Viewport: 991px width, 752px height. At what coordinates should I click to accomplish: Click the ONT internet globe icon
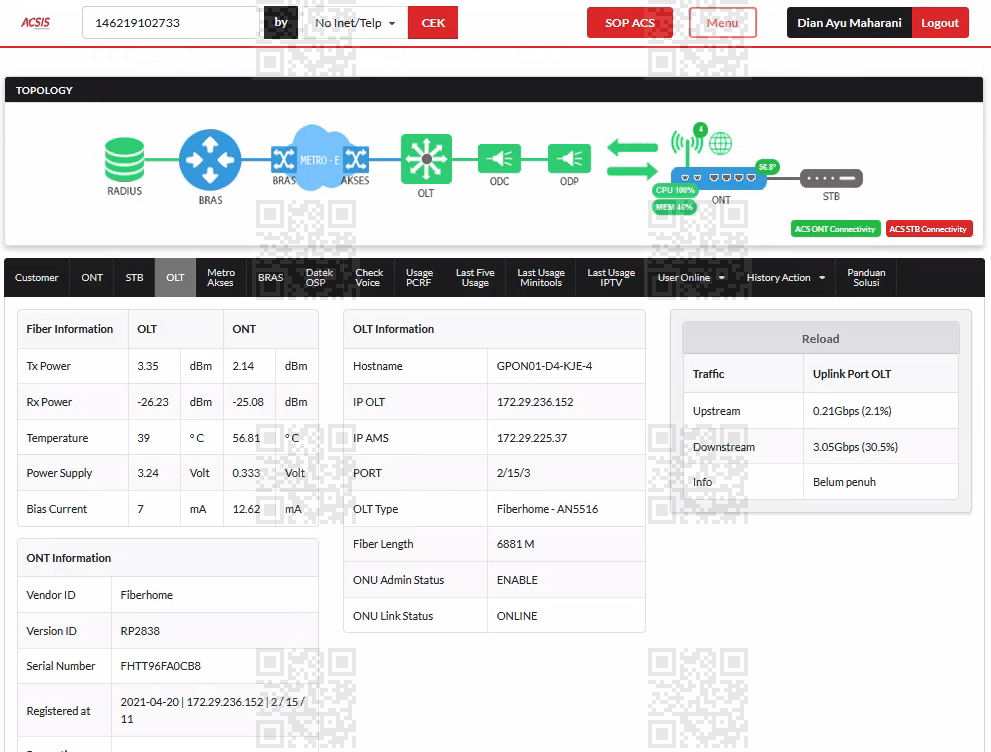coord(720,143)
